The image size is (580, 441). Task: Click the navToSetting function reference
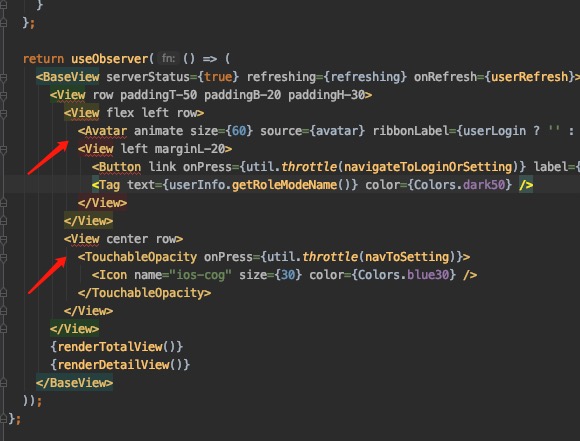(x=407, y=257)
